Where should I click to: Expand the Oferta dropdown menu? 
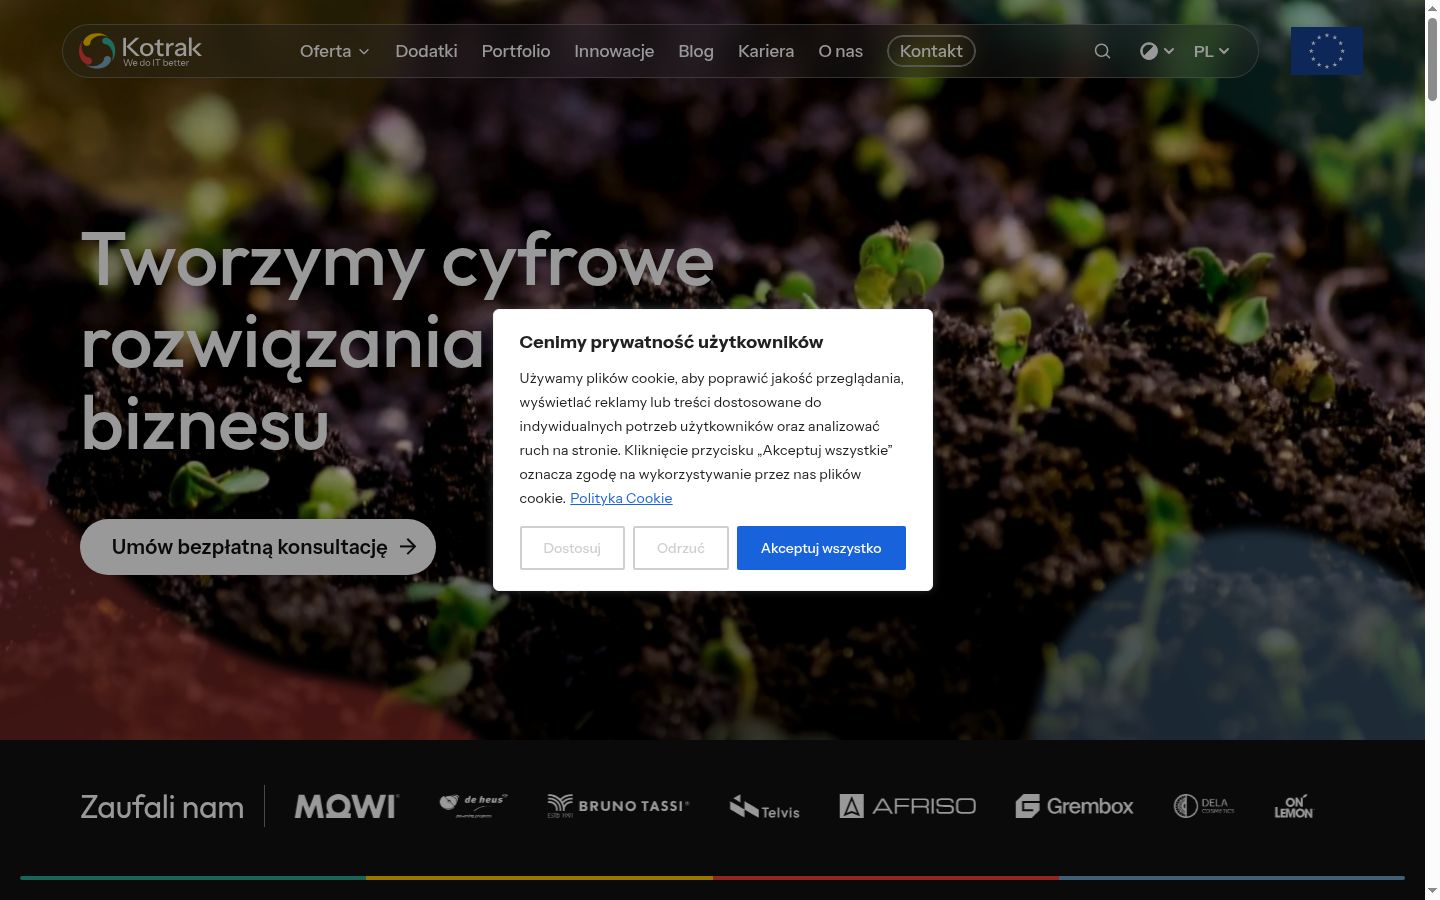(x=335, y=51)
